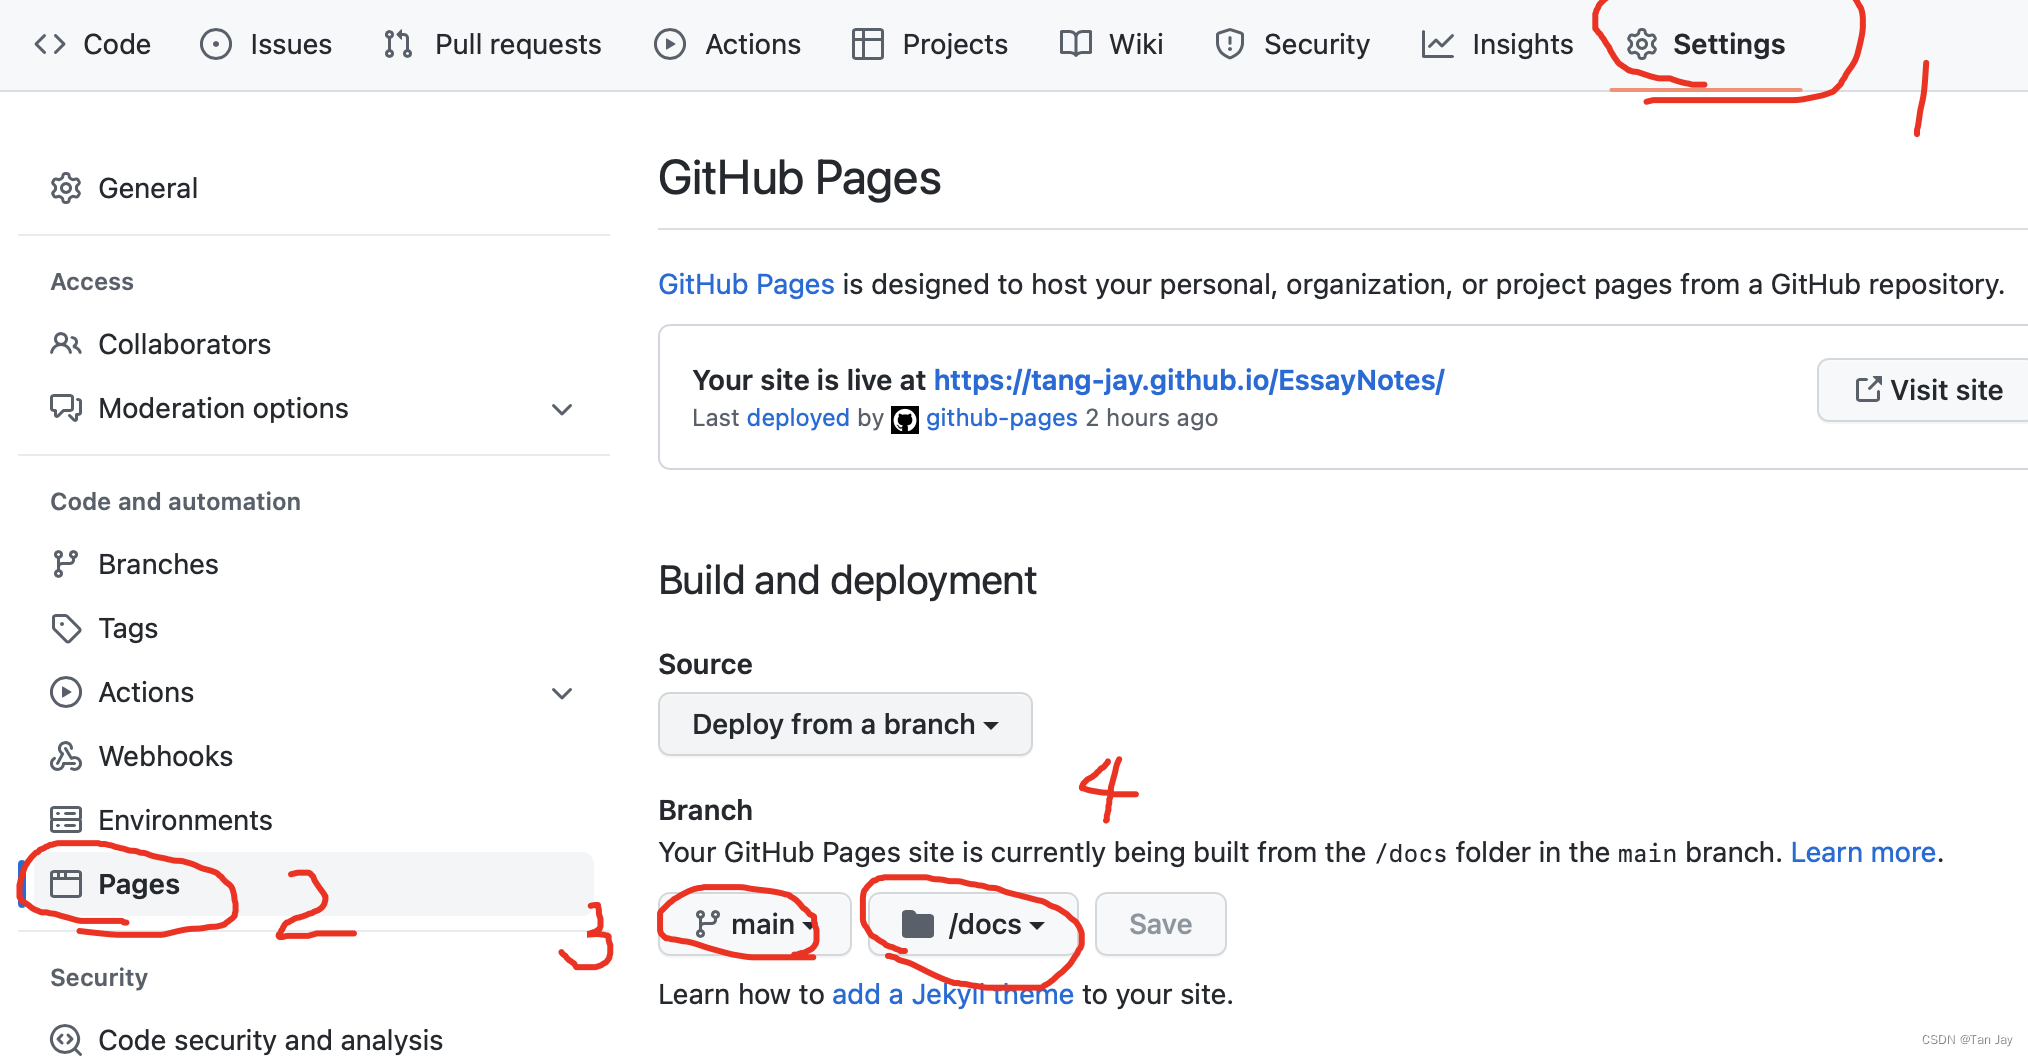Open Tags settings in sidebar

pos(314,628)
